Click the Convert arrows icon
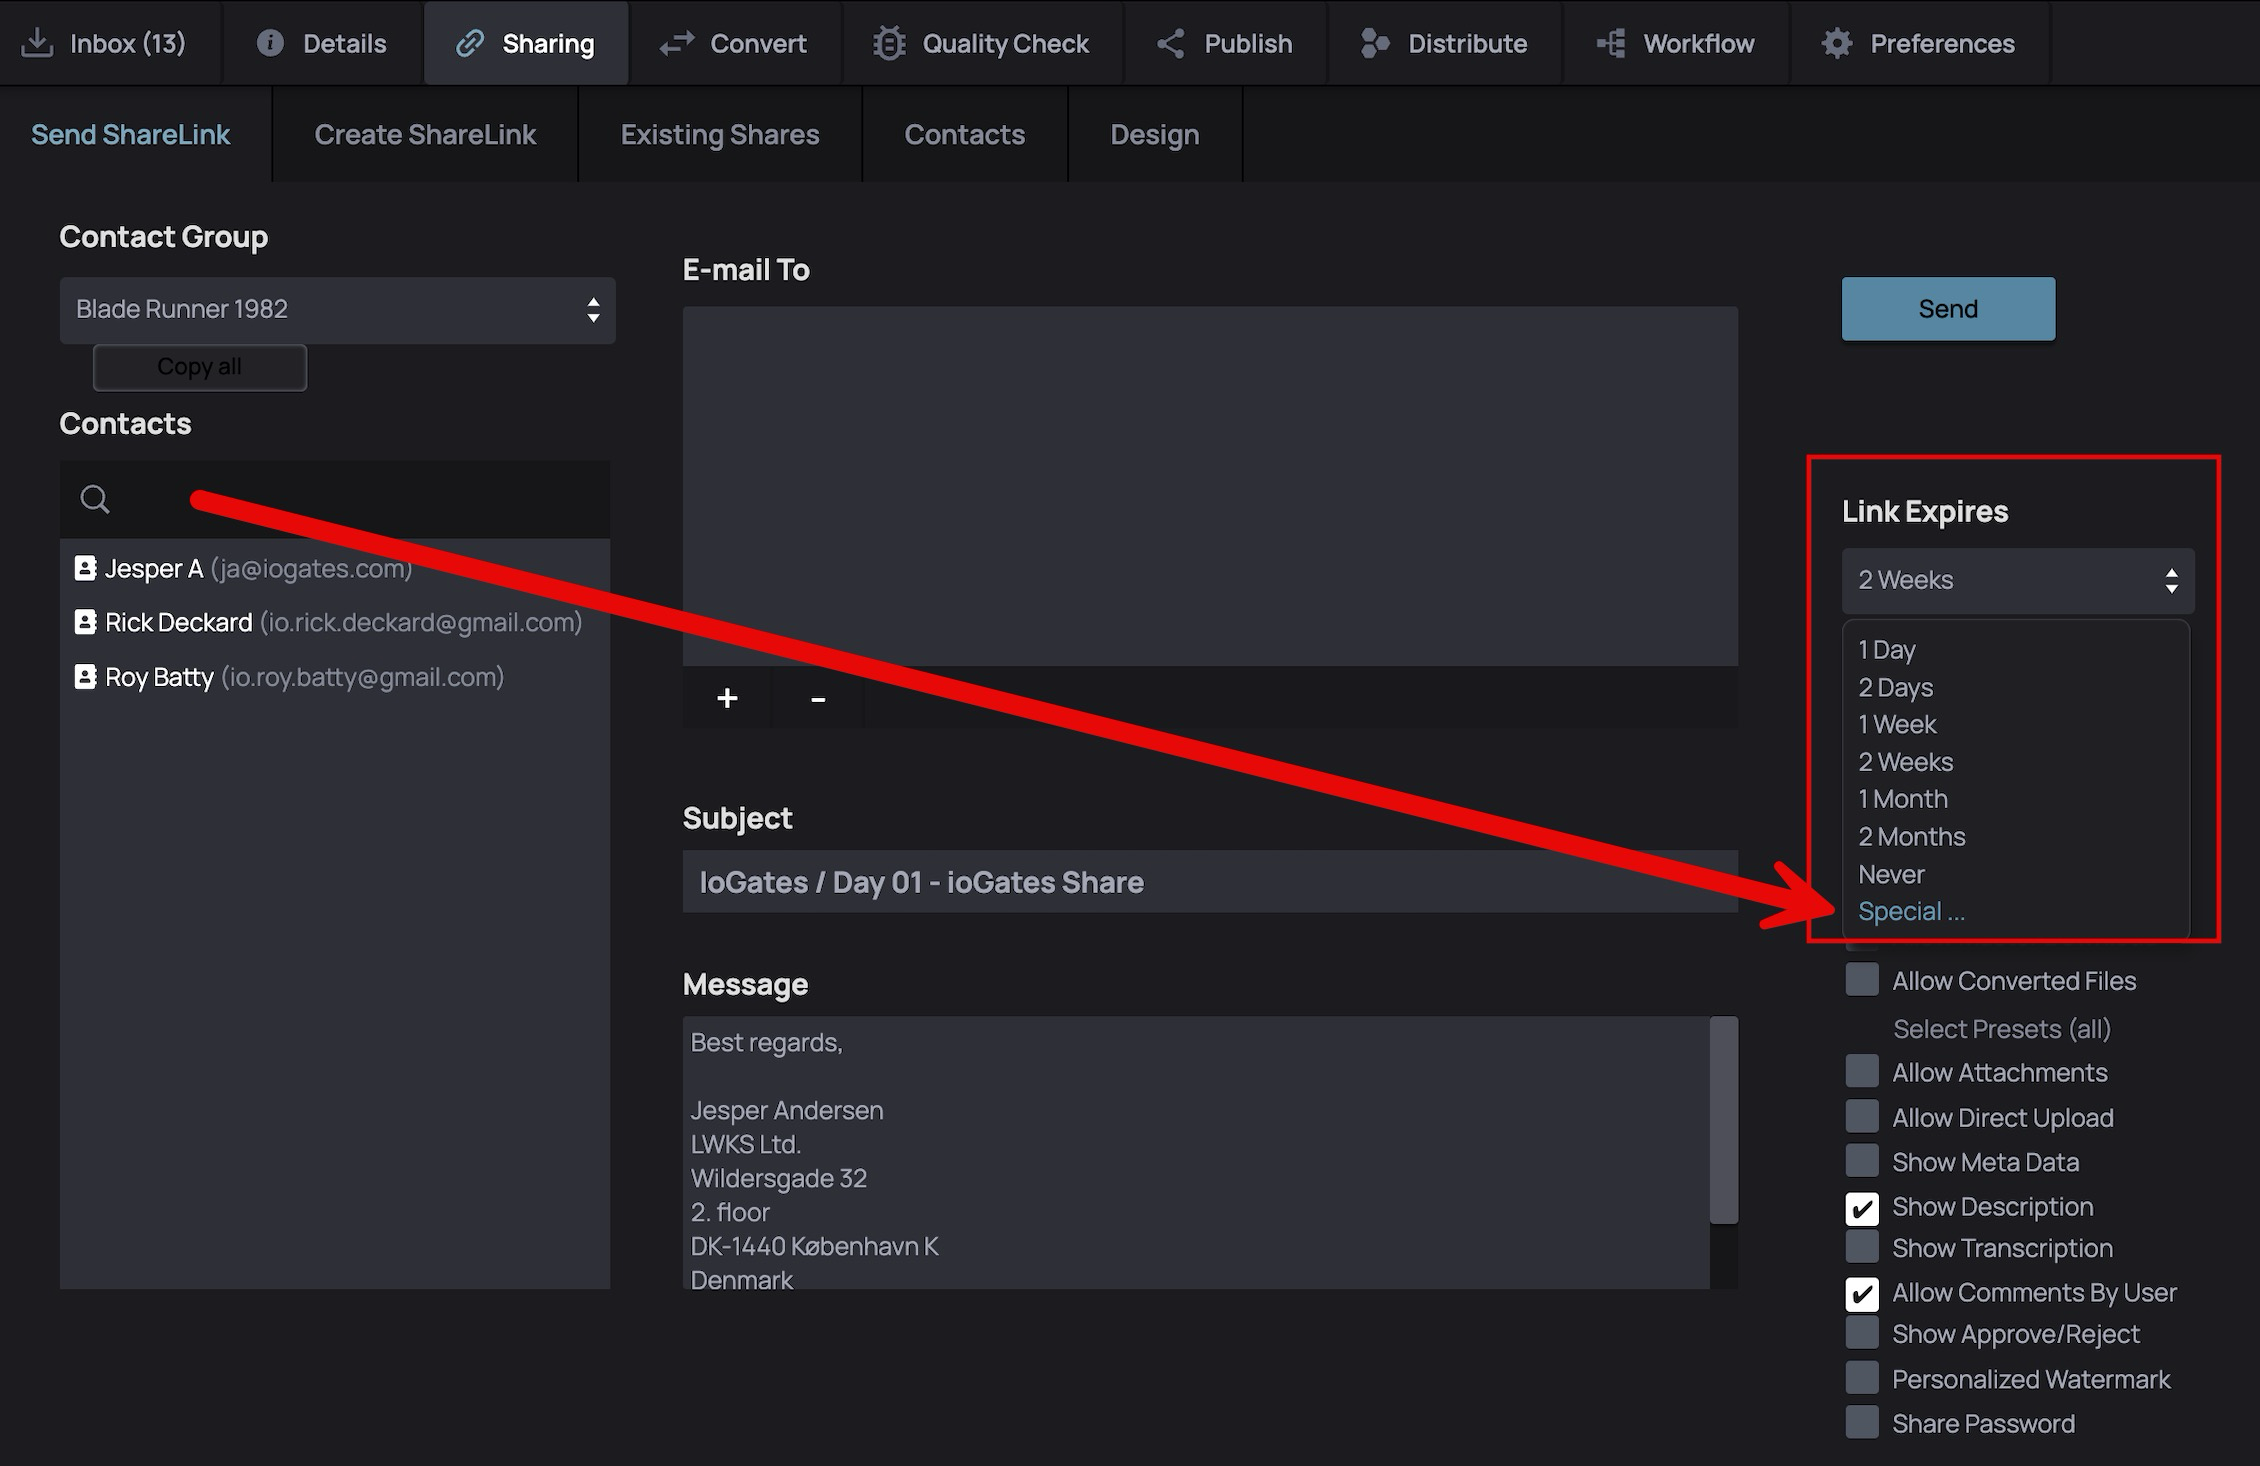This screenshot has height=1466, width=2260. pos(677,43)
